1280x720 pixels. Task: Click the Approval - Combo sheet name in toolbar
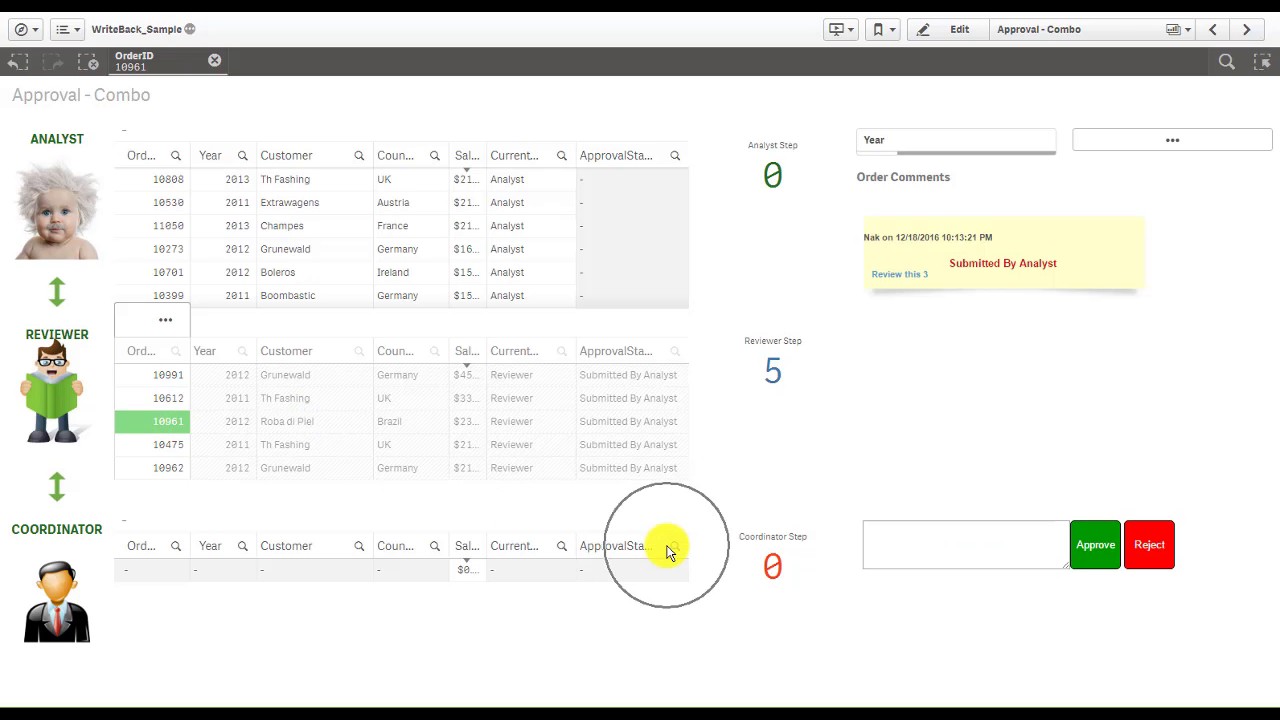1039,29
